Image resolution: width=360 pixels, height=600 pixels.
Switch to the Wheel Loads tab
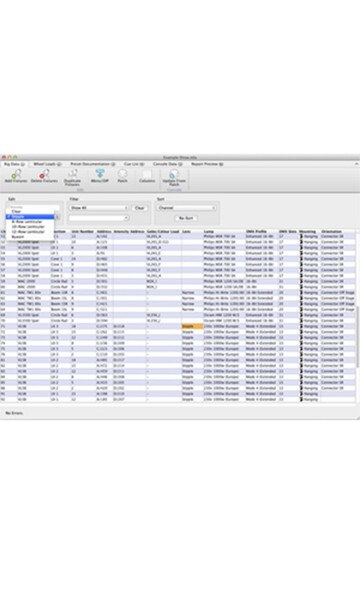[47, 164]
